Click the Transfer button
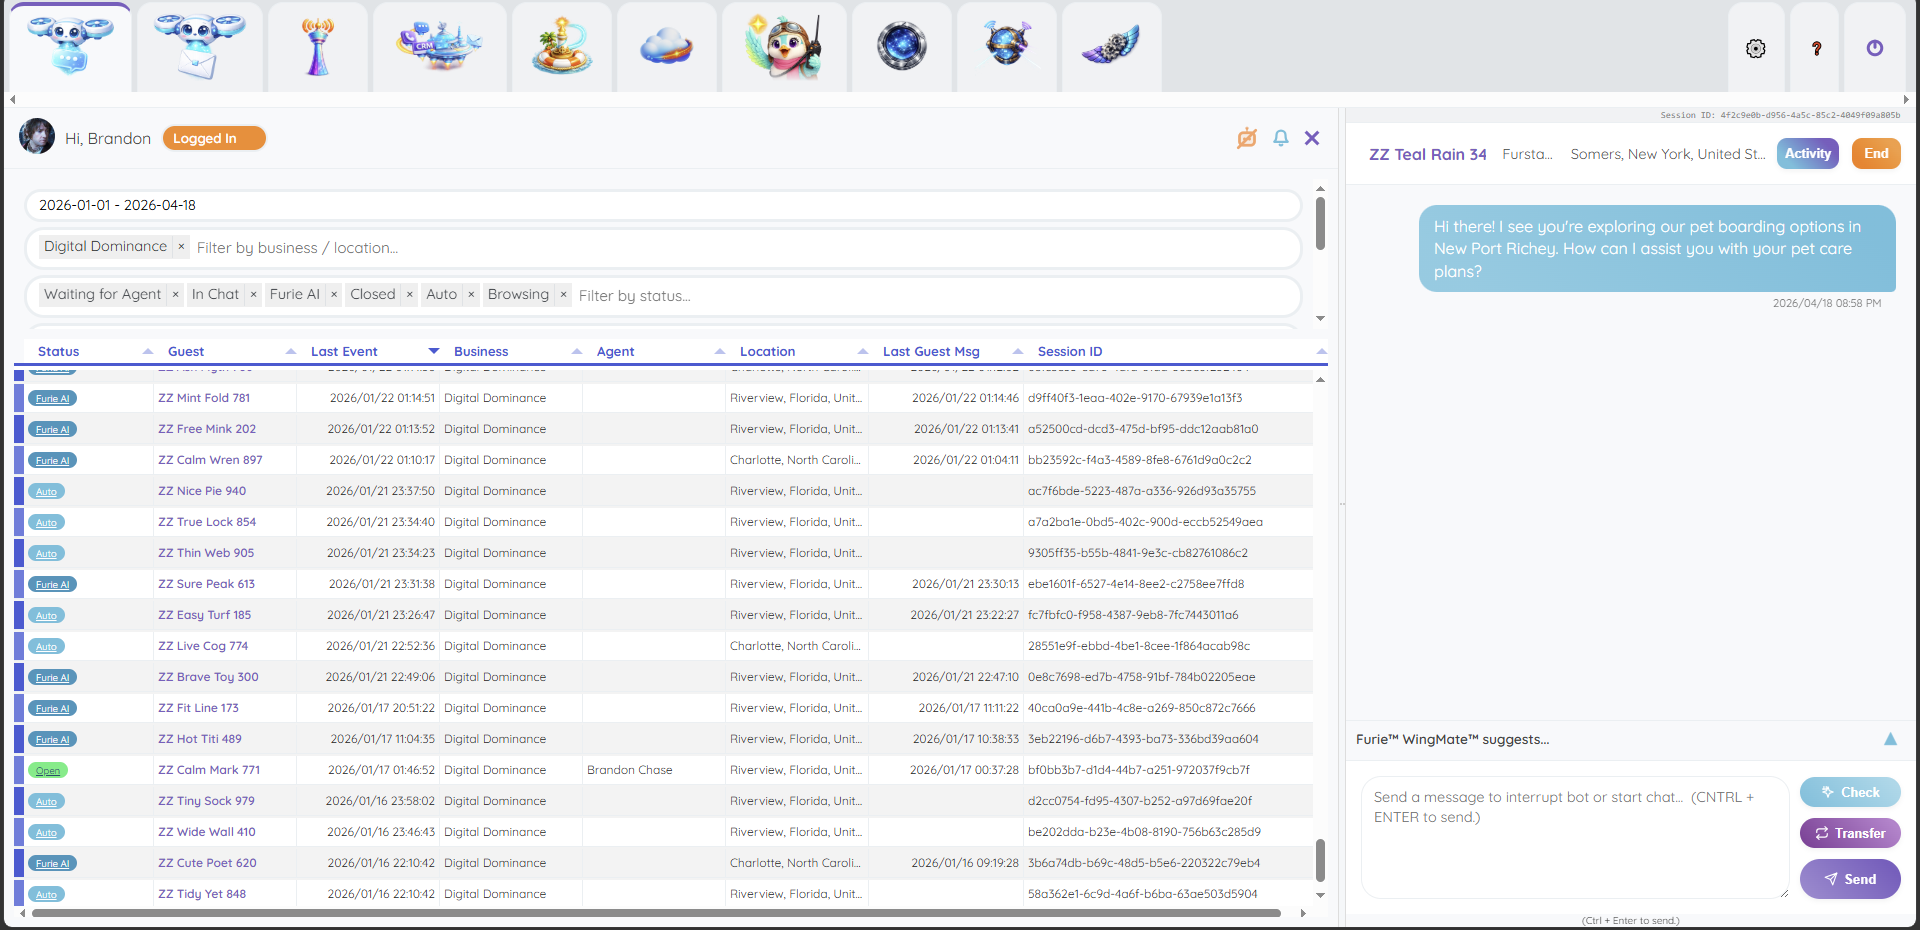Viewport: 1920px width, 930px height. (x=1849, y=833)
